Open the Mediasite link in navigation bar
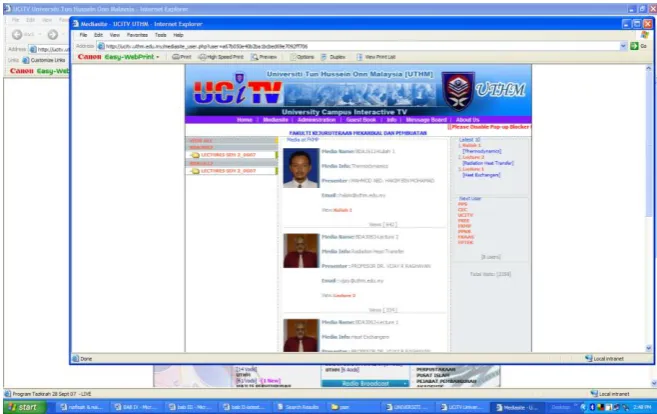Image resolution: width=657 pixels, height=414 pixels. [276, 120]
